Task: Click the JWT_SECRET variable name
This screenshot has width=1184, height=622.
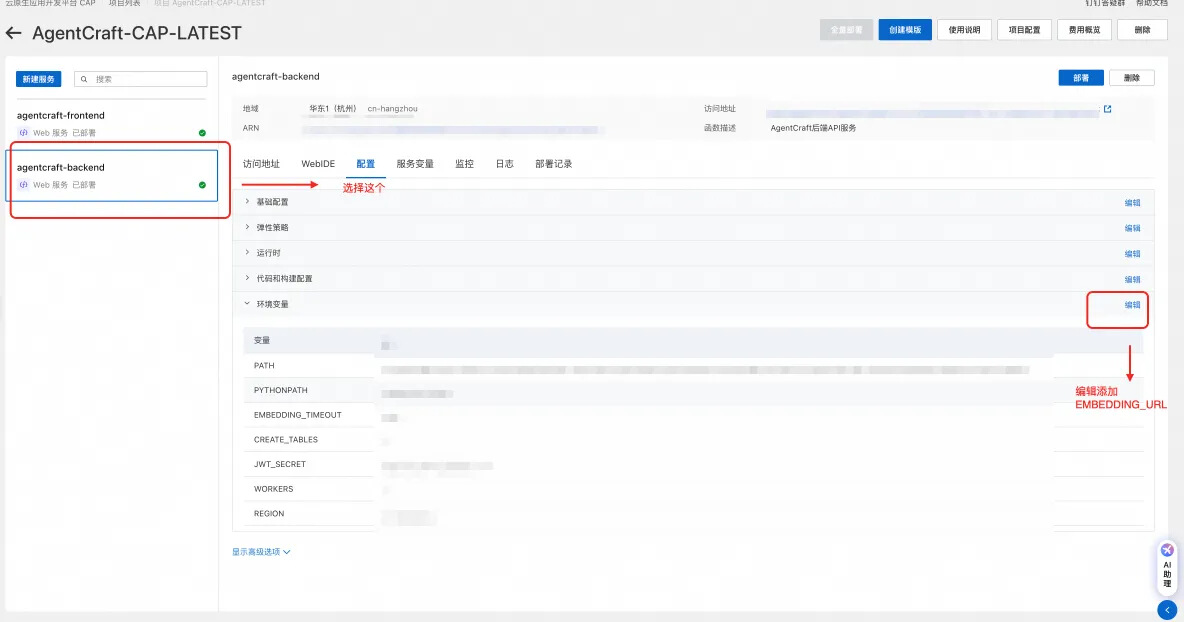Action: pyautogui.click(x=280, y=464)
